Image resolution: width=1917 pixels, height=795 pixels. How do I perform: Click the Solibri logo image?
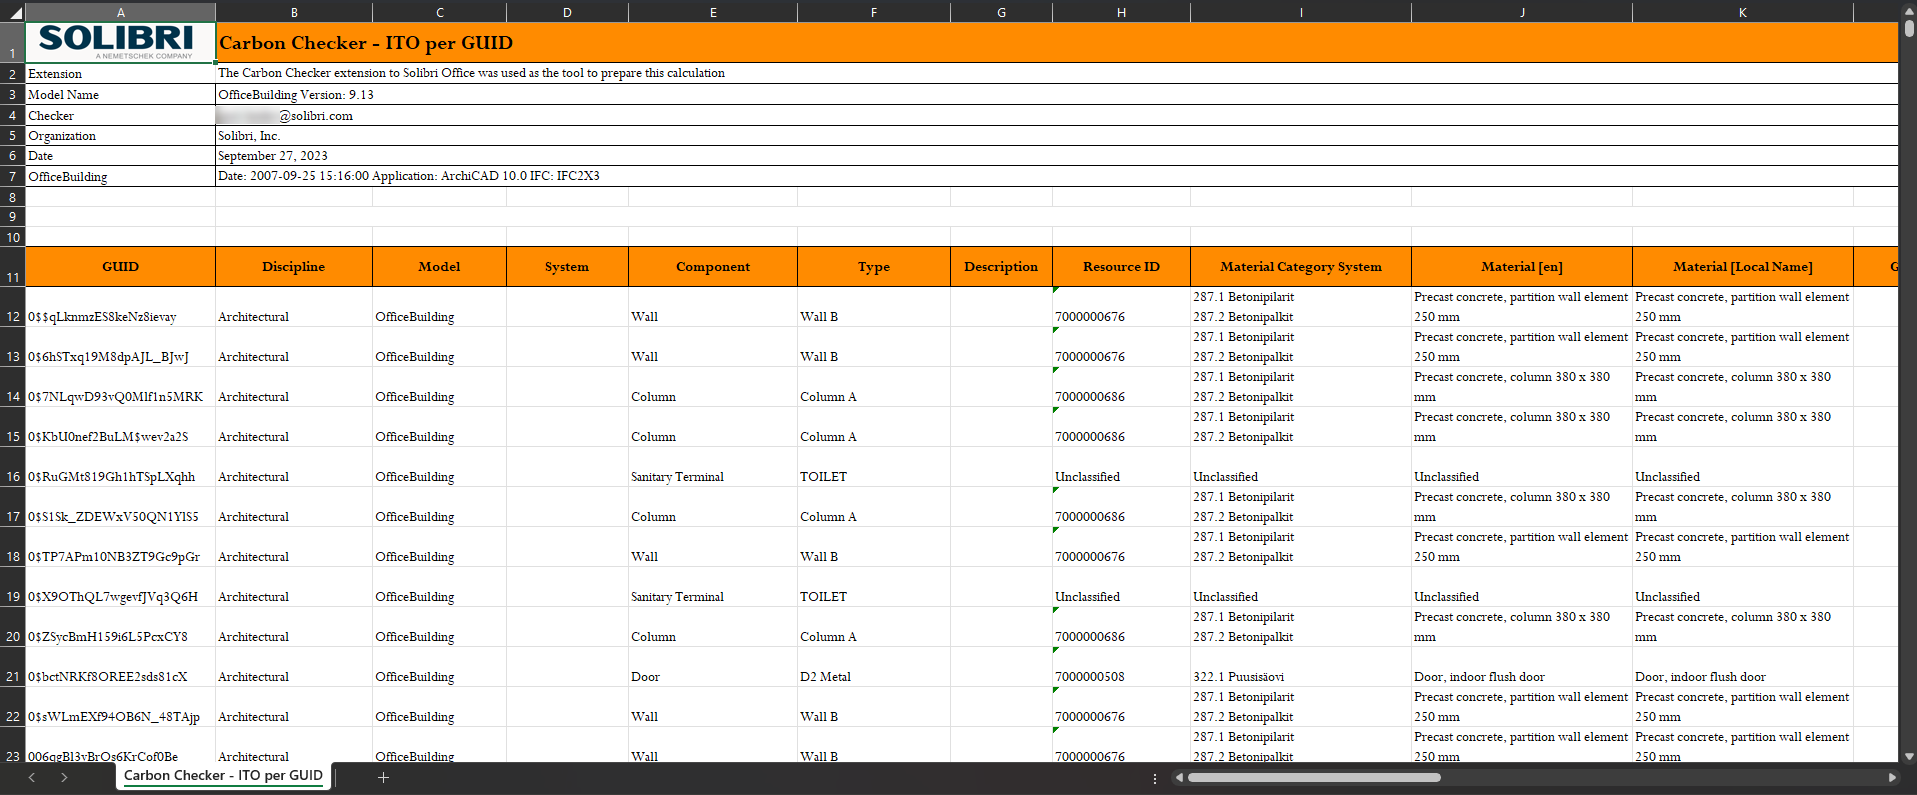pyautogui.click(x=116, y=41)
